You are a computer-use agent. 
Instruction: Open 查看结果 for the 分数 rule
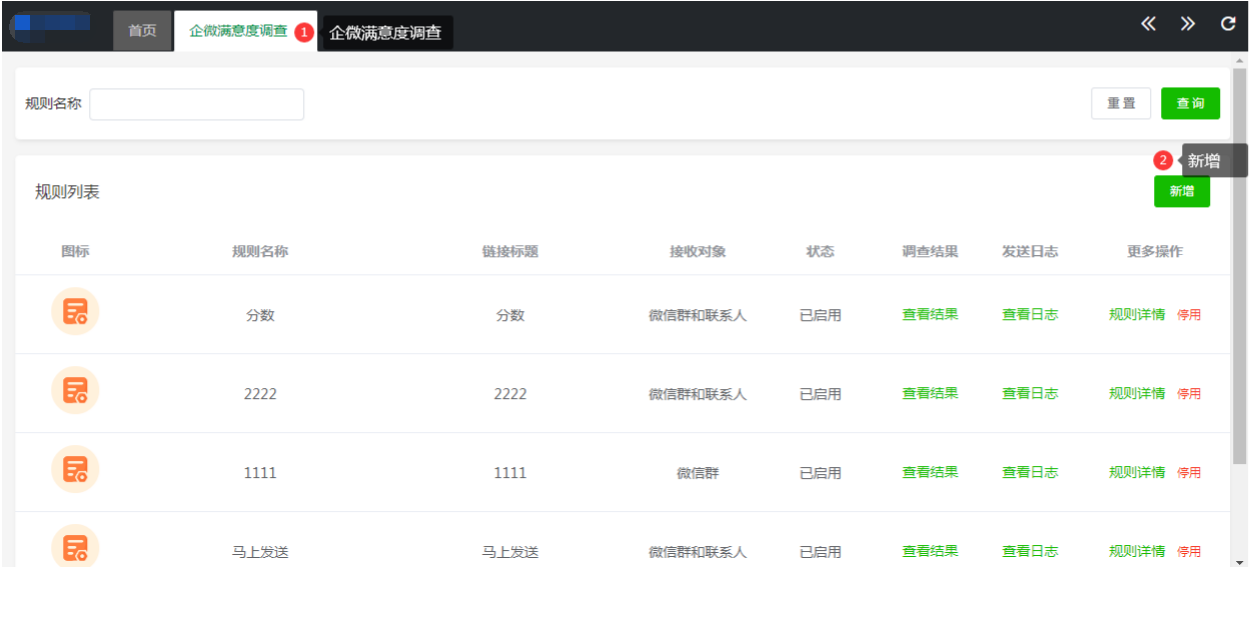[929, 314]
